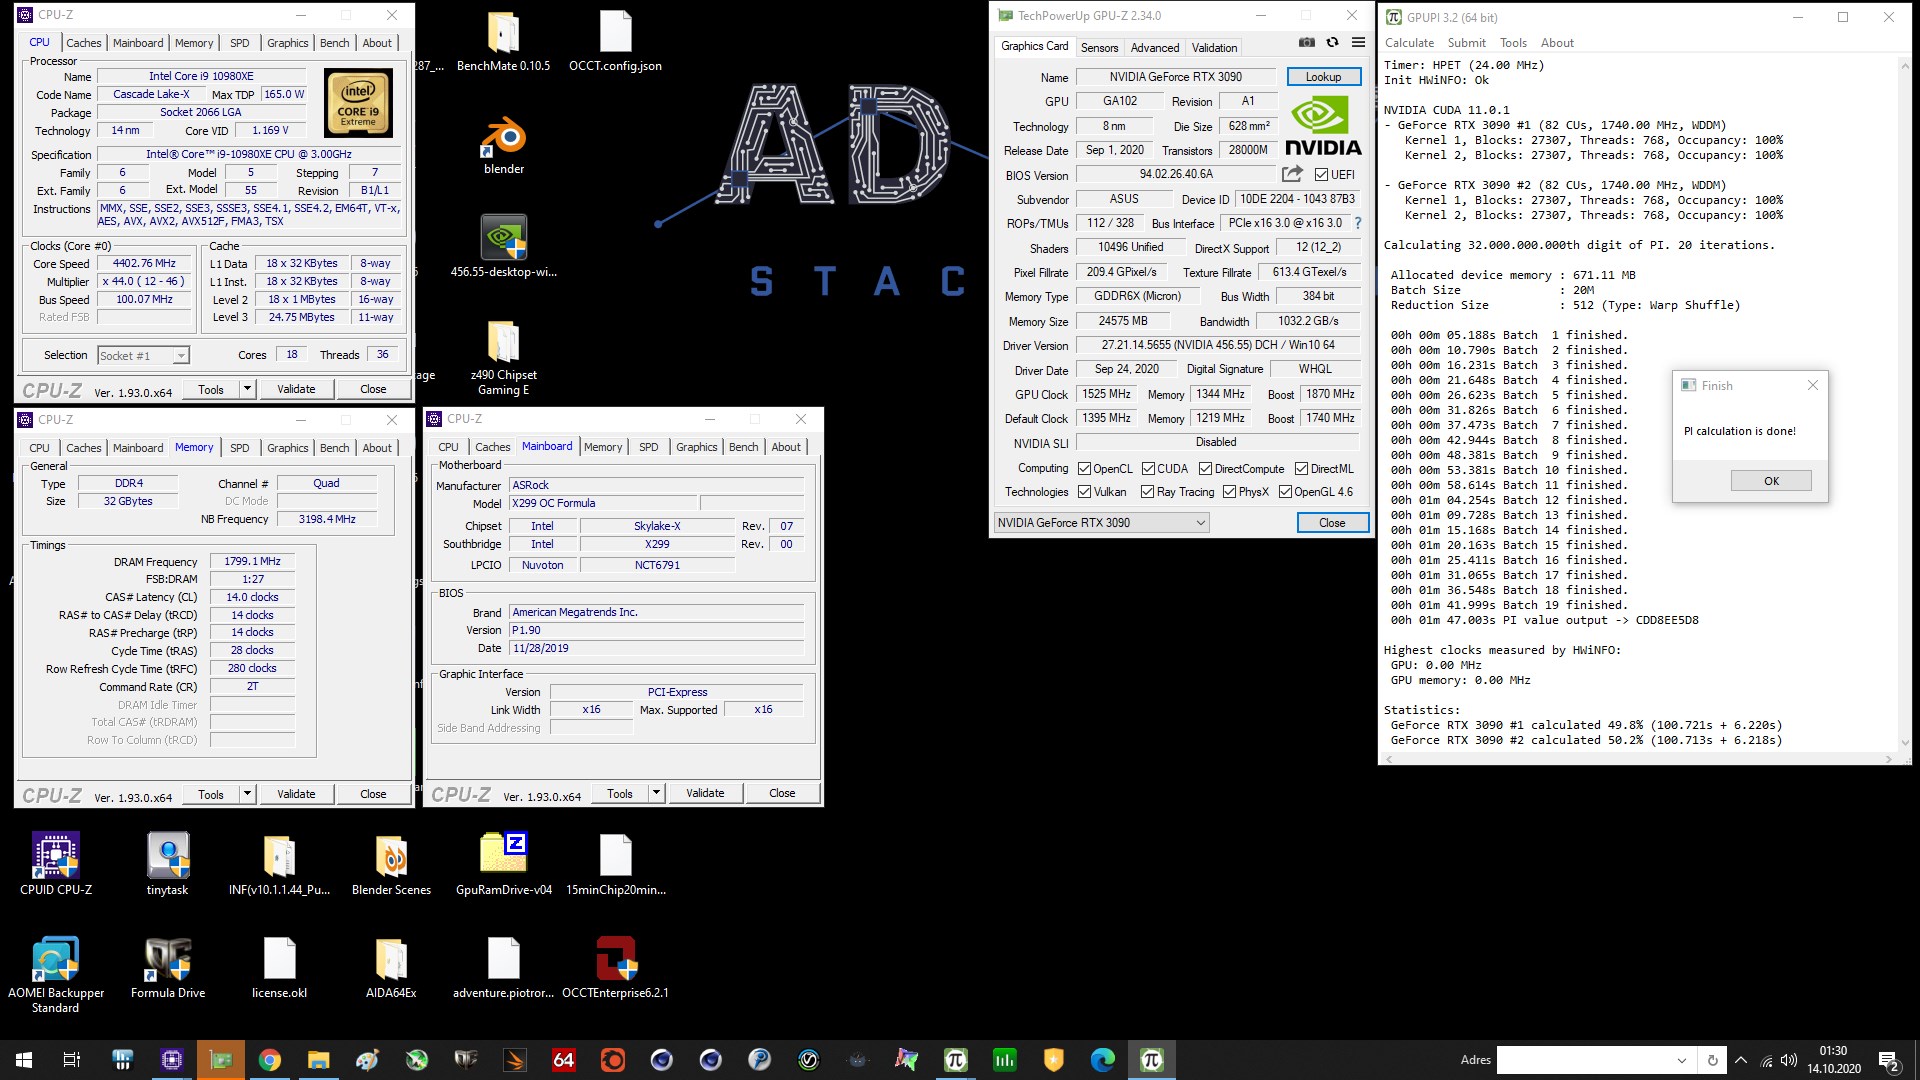Screen dimensions: 1920x1080
Task: Open Submit menu in GPUPI
Action: pyautogui.click(x=1466, y=43)
